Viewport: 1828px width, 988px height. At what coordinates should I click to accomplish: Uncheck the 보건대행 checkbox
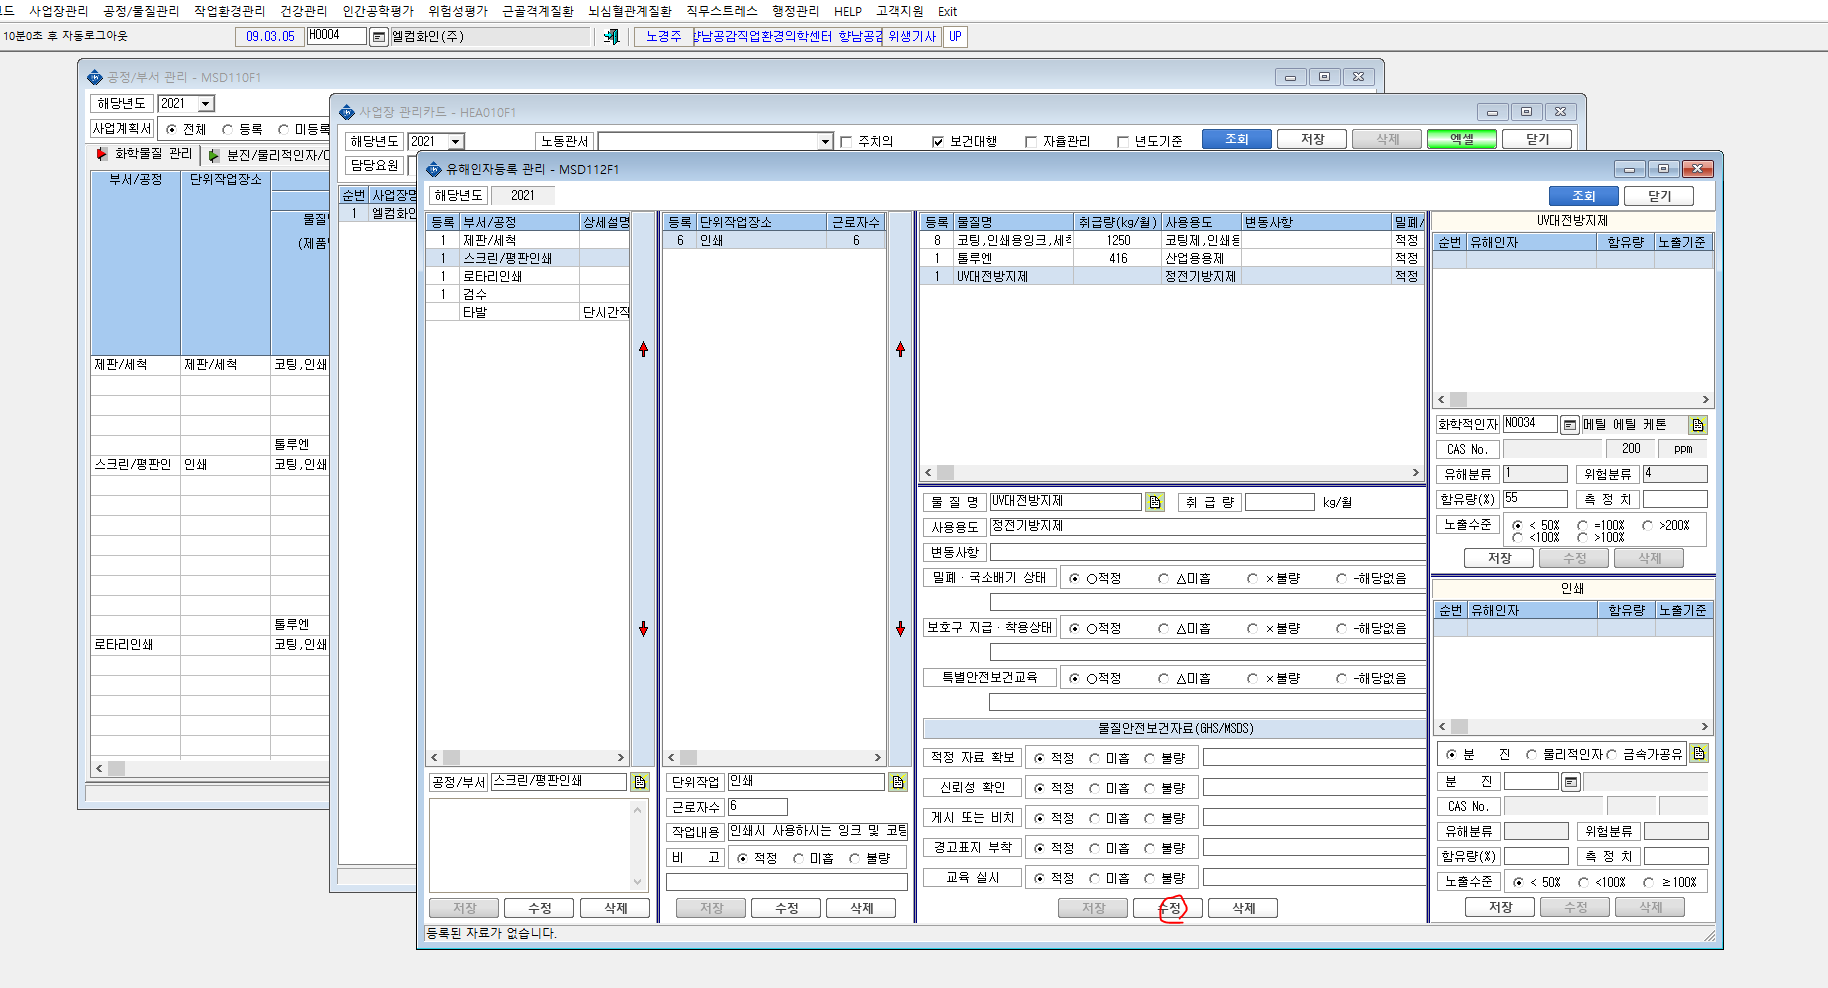(x=937, y=142)
